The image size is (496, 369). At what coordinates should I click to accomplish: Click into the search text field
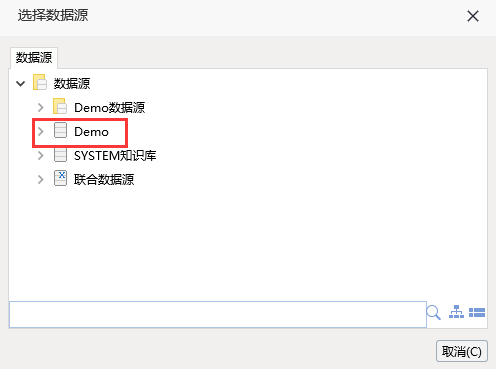coord(218,314)
